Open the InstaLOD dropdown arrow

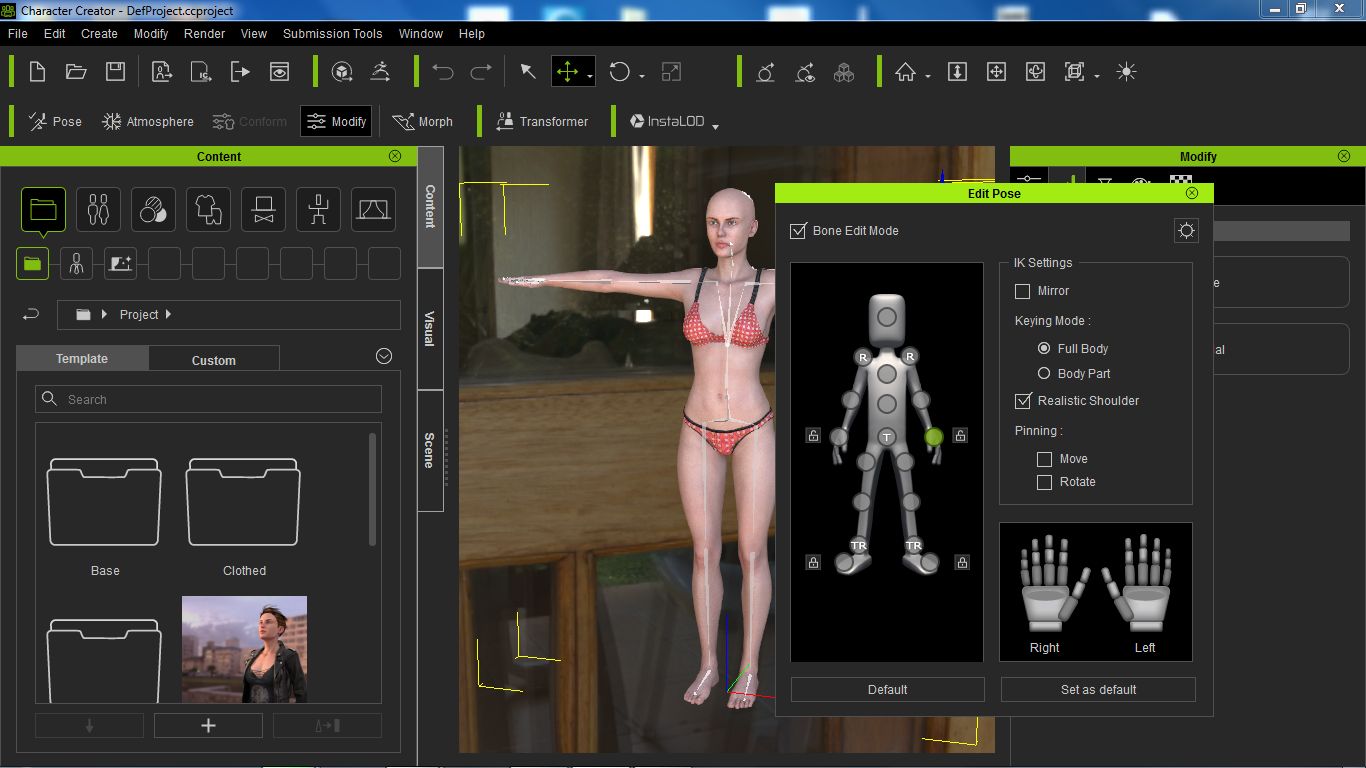tap(715, 126)
